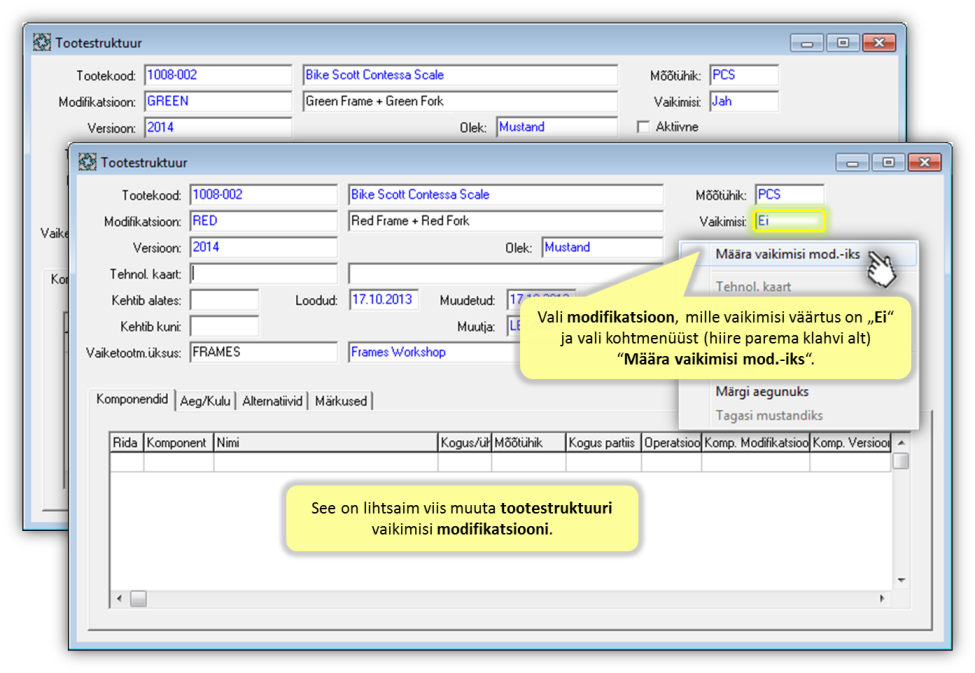975x673 pixels.
Task: Click the 'Red Frame + Red Fork' description field
Action: pyautogui.click(x=506, y=221)
